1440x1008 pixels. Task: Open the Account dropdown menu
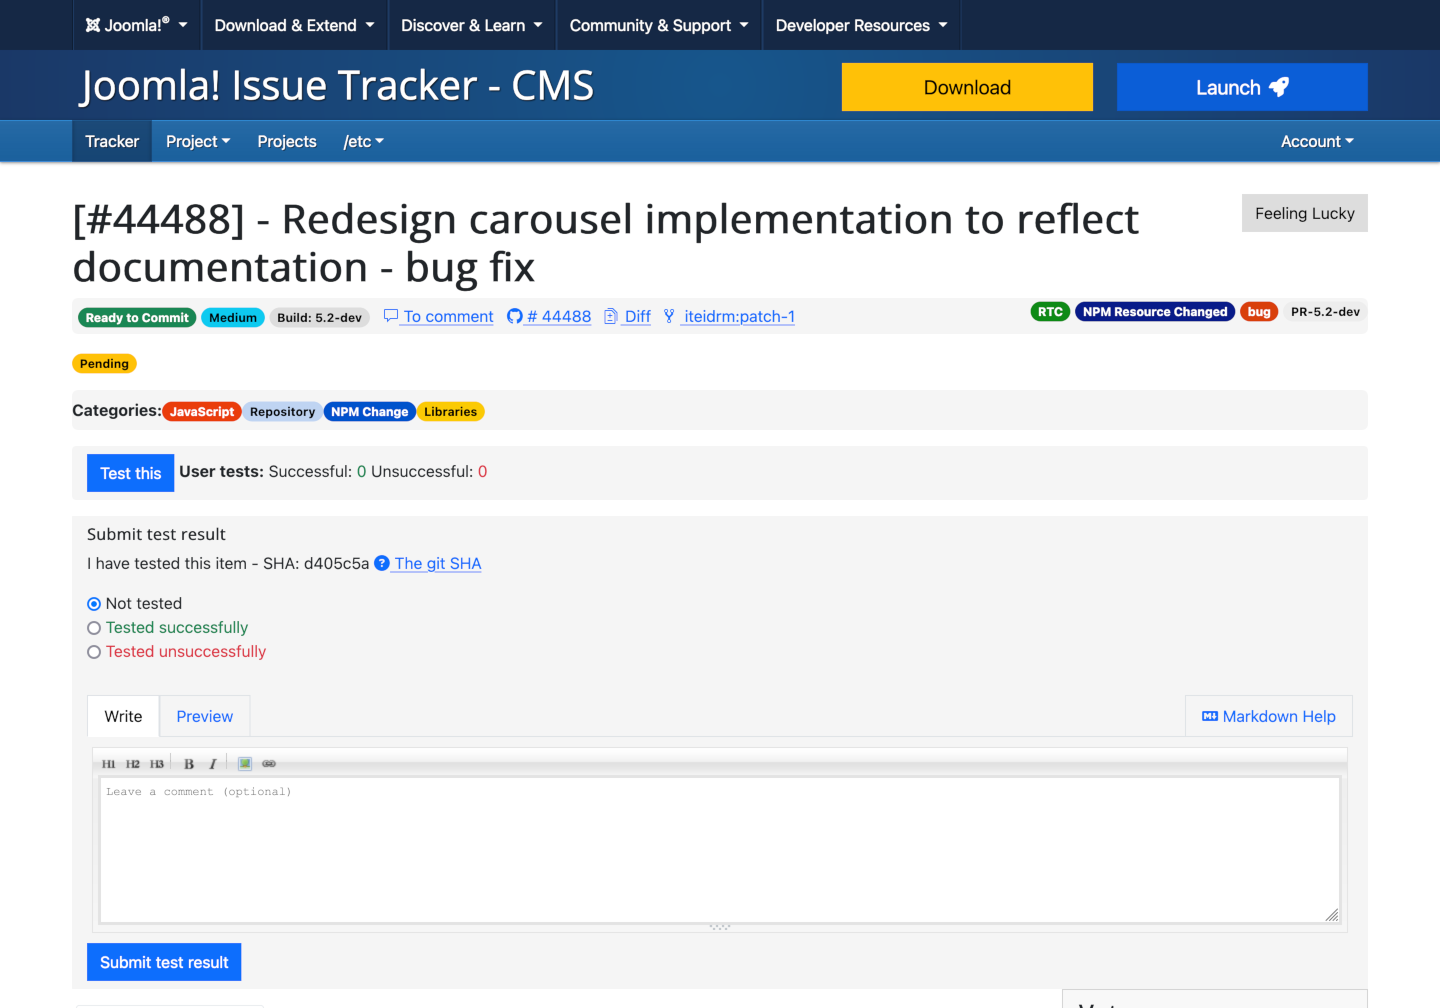pos(1316,141)
